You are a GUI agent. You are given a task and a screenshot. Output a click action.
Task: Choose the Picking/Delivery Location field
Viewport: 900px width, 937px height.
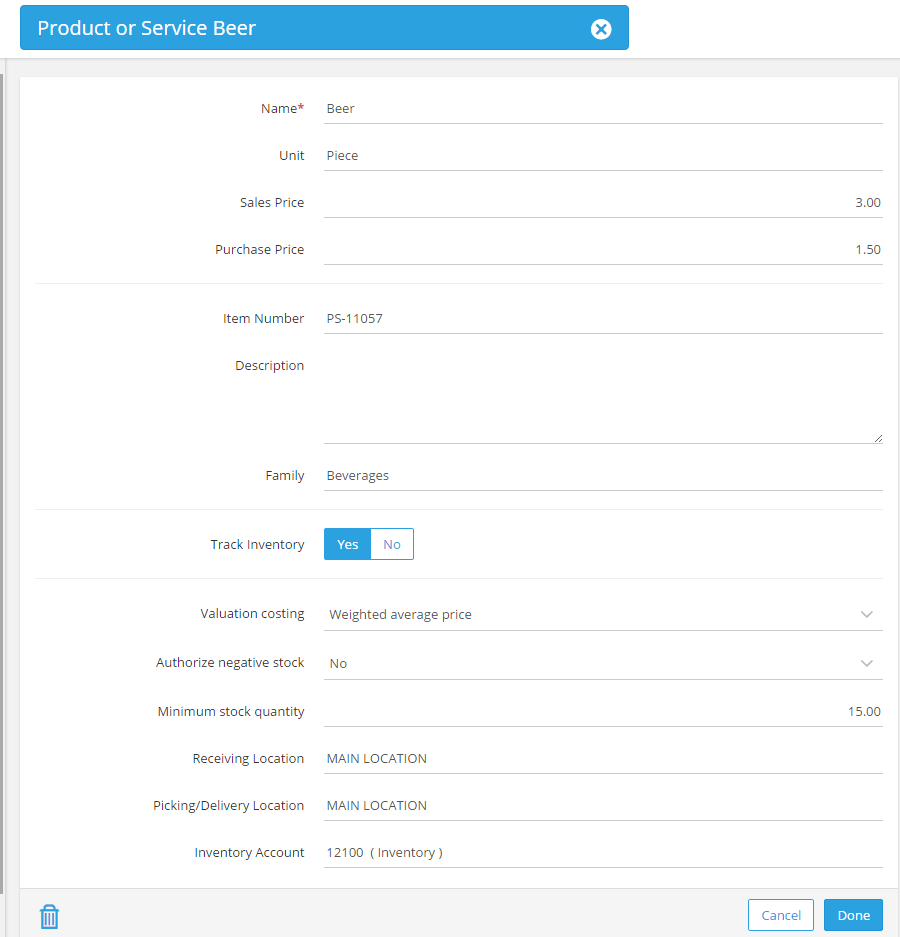click(603, 806)
